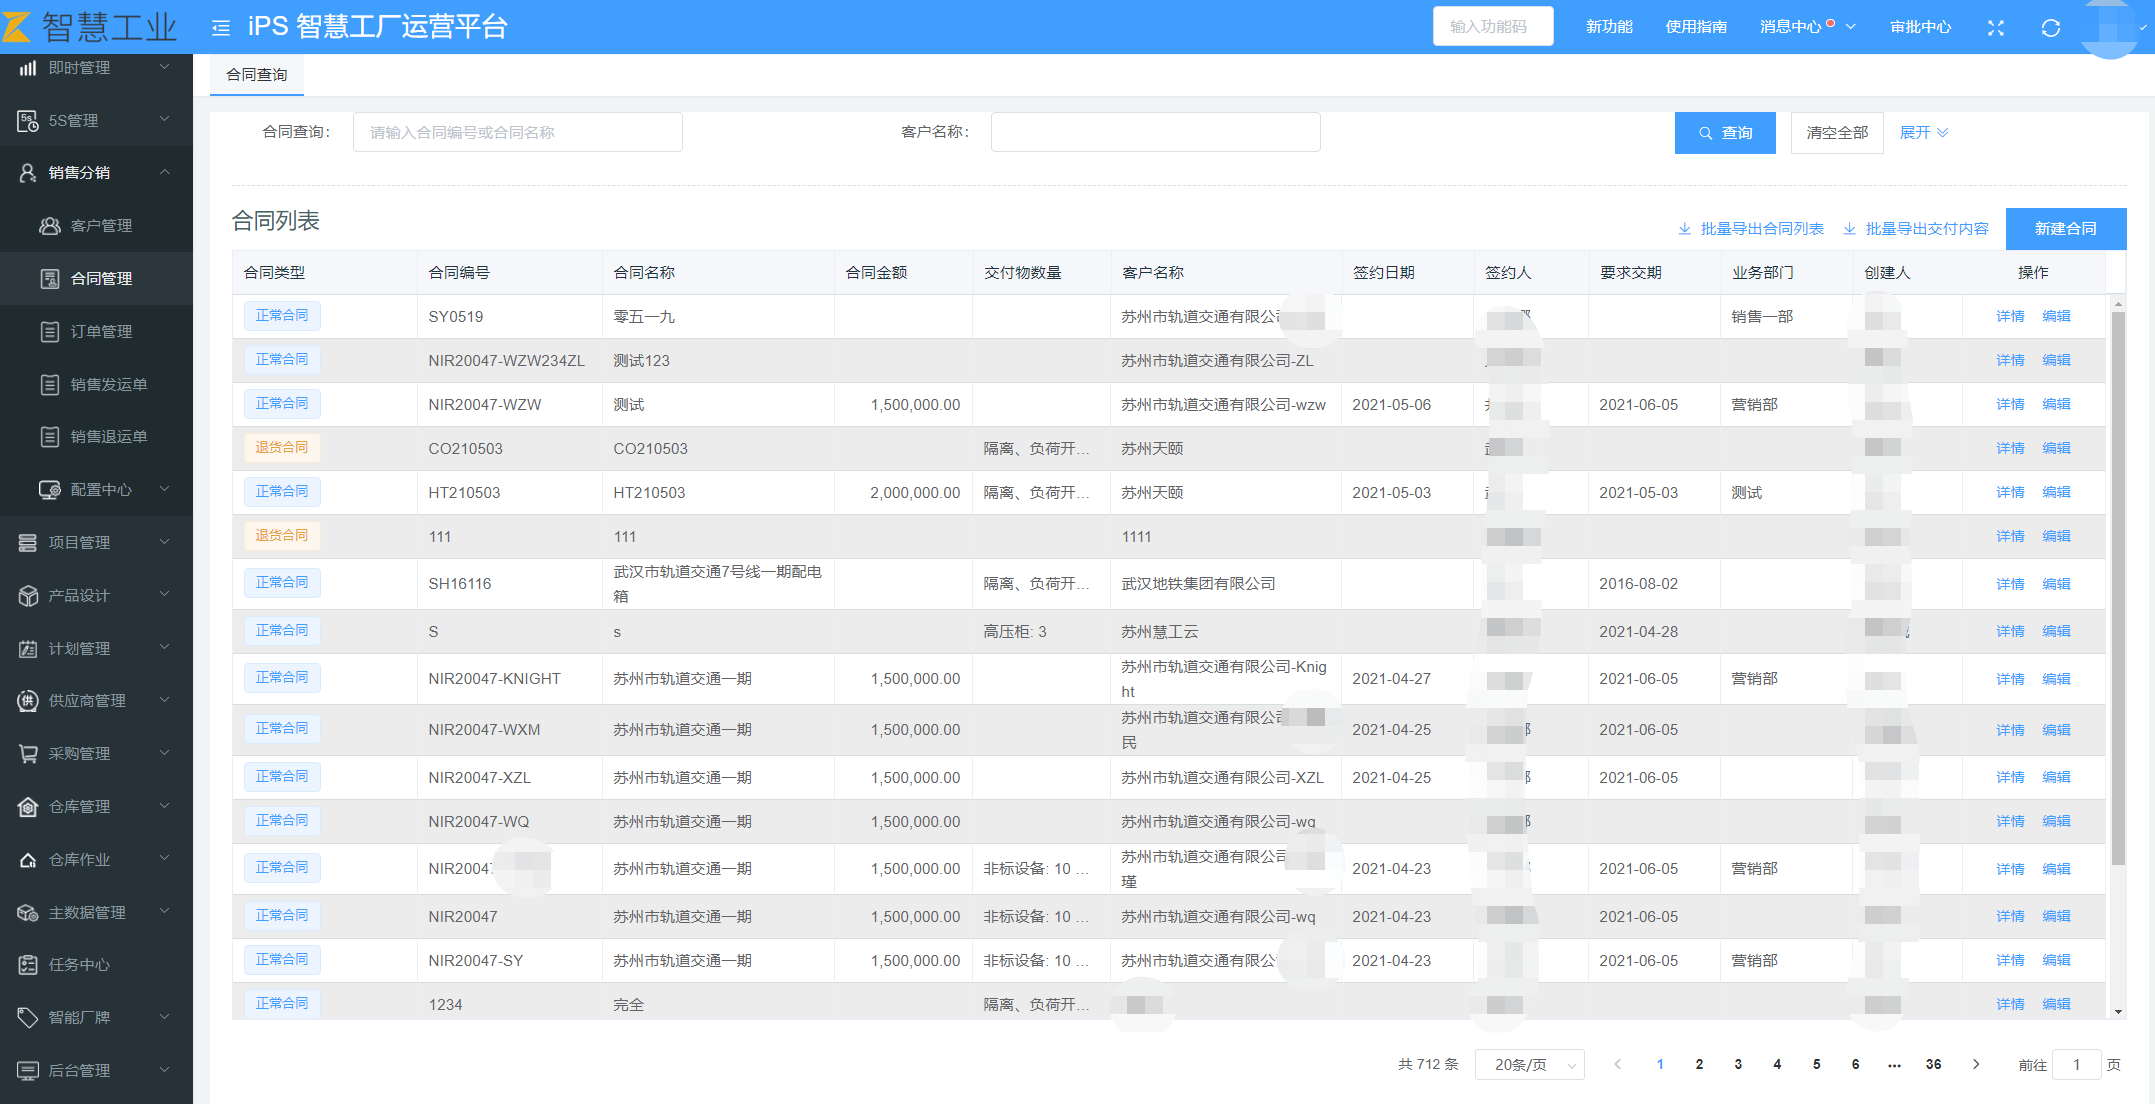The height and width of the screenshot is (1104, 2155).
Task: Expand the 展开 filter options
Action: (x=1923, y=133)
